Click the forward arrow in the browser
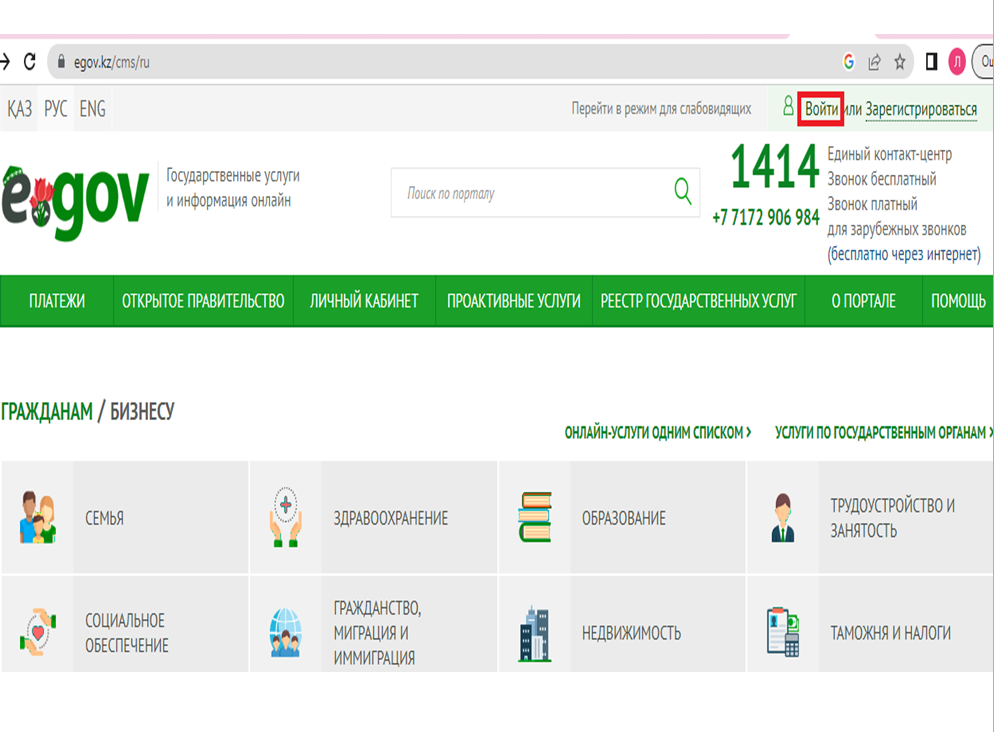 5,61
